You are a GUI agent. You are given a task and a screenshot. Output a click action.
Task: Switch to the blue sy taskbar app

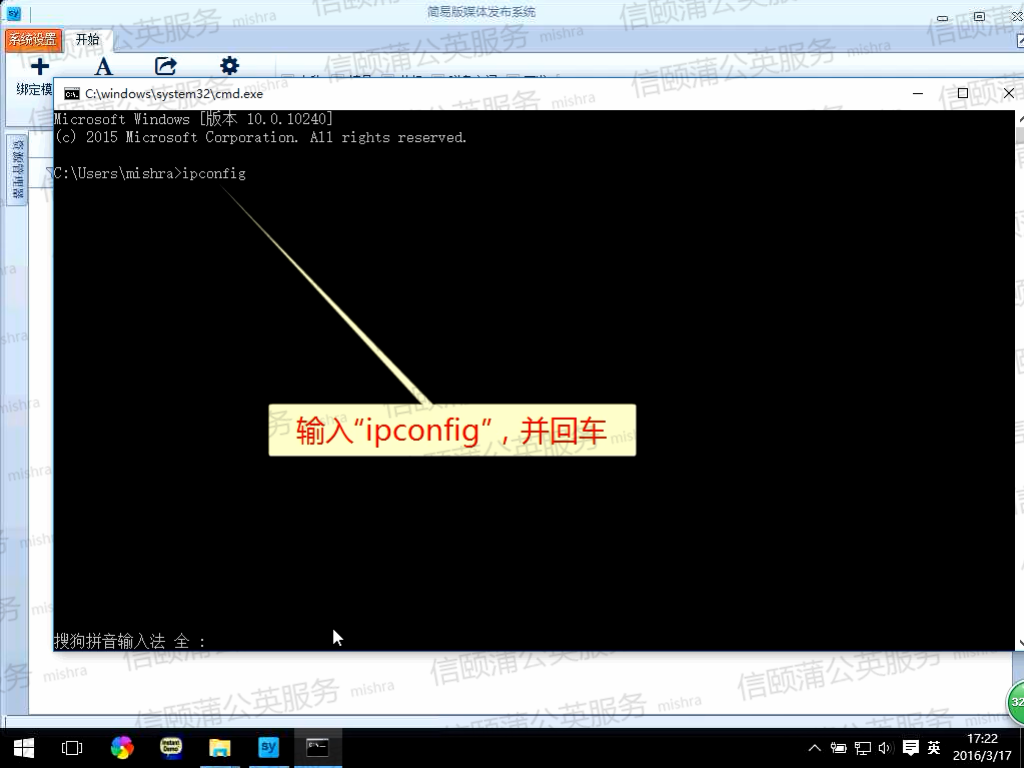tap(268, 747)
